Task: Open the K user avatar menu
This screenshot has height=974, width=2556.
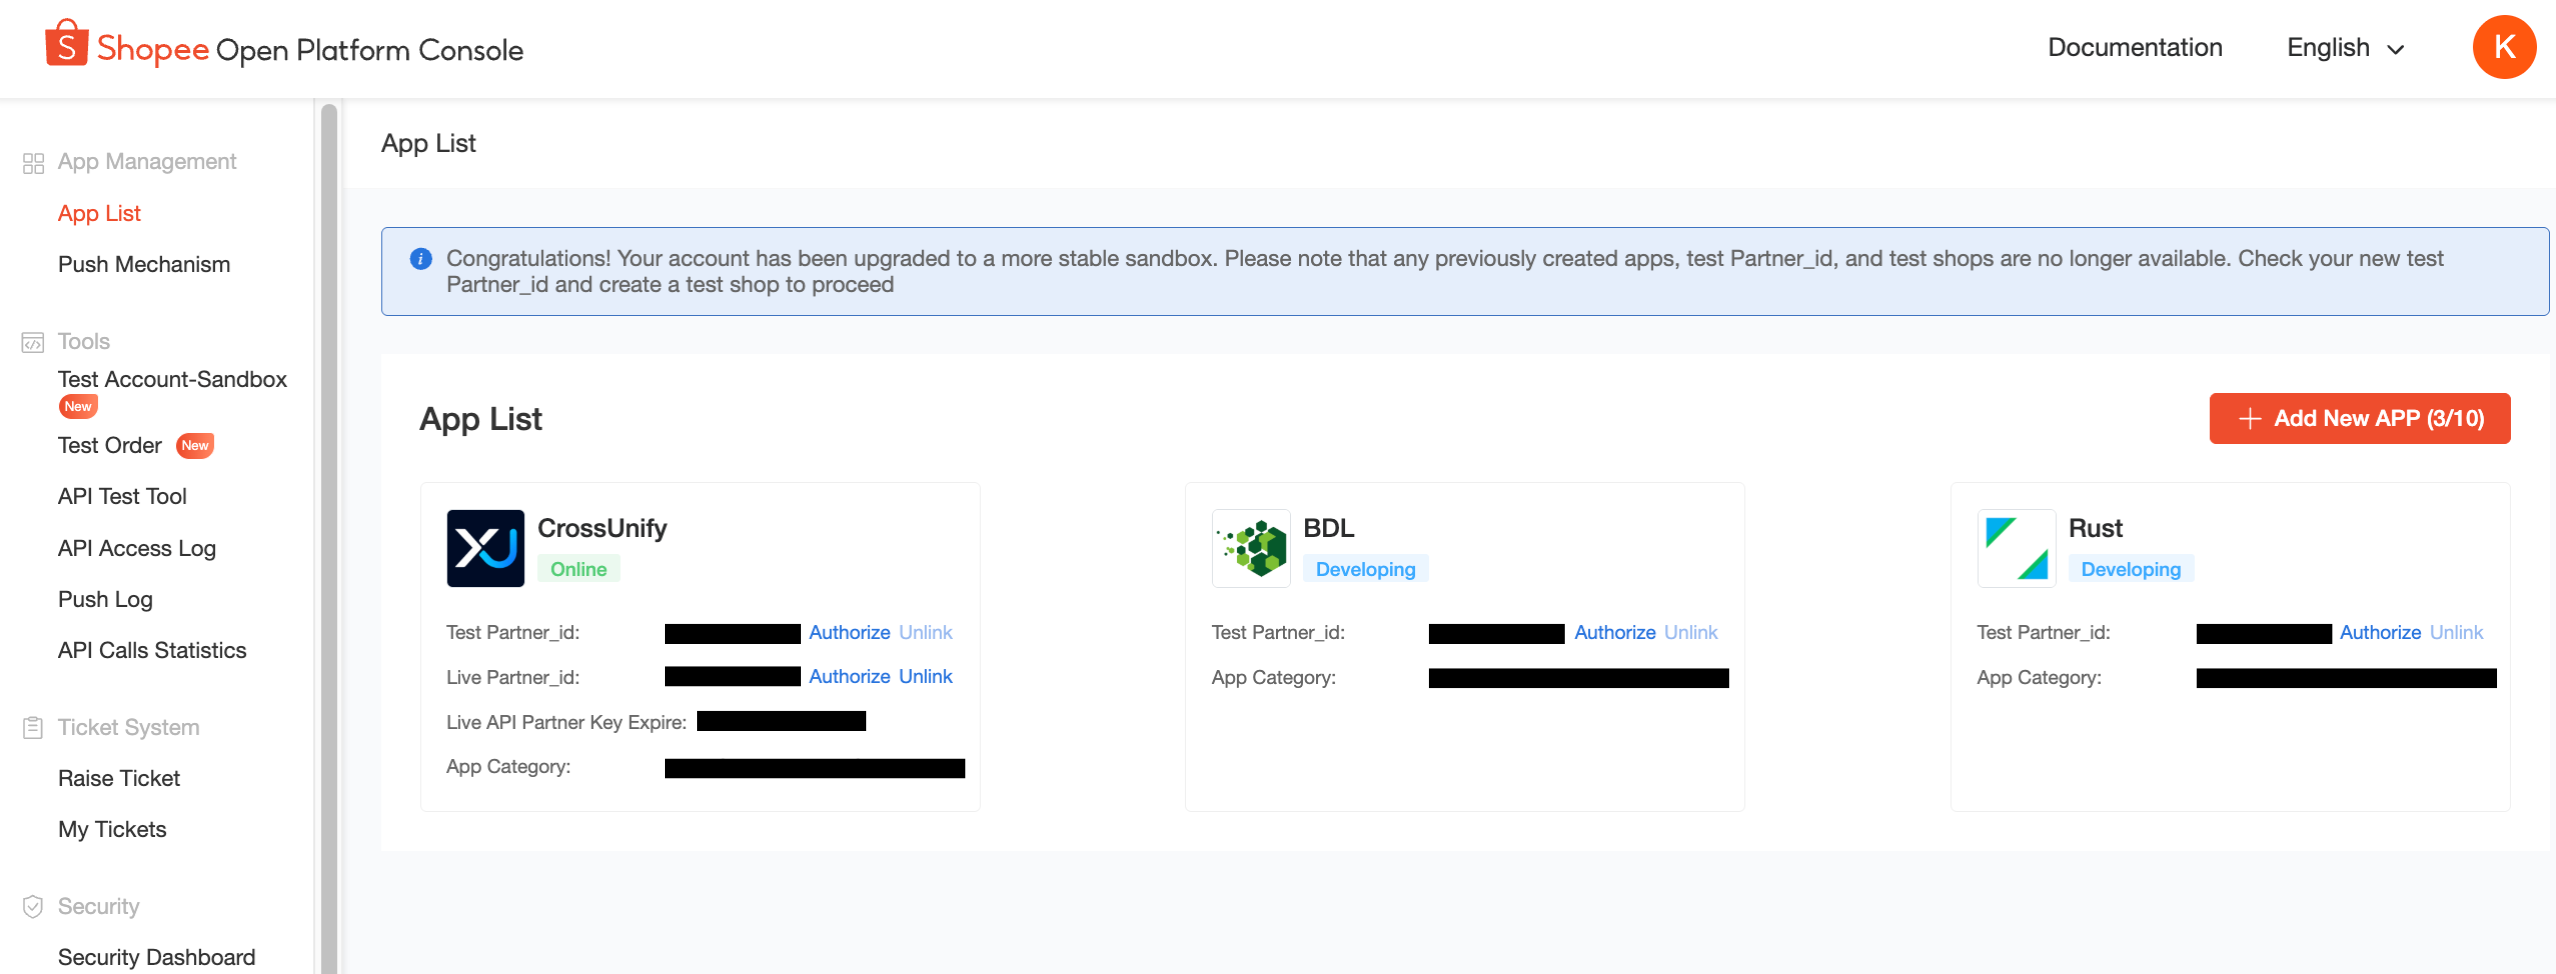Action: pyautogui.click(x=2504, y=47)
